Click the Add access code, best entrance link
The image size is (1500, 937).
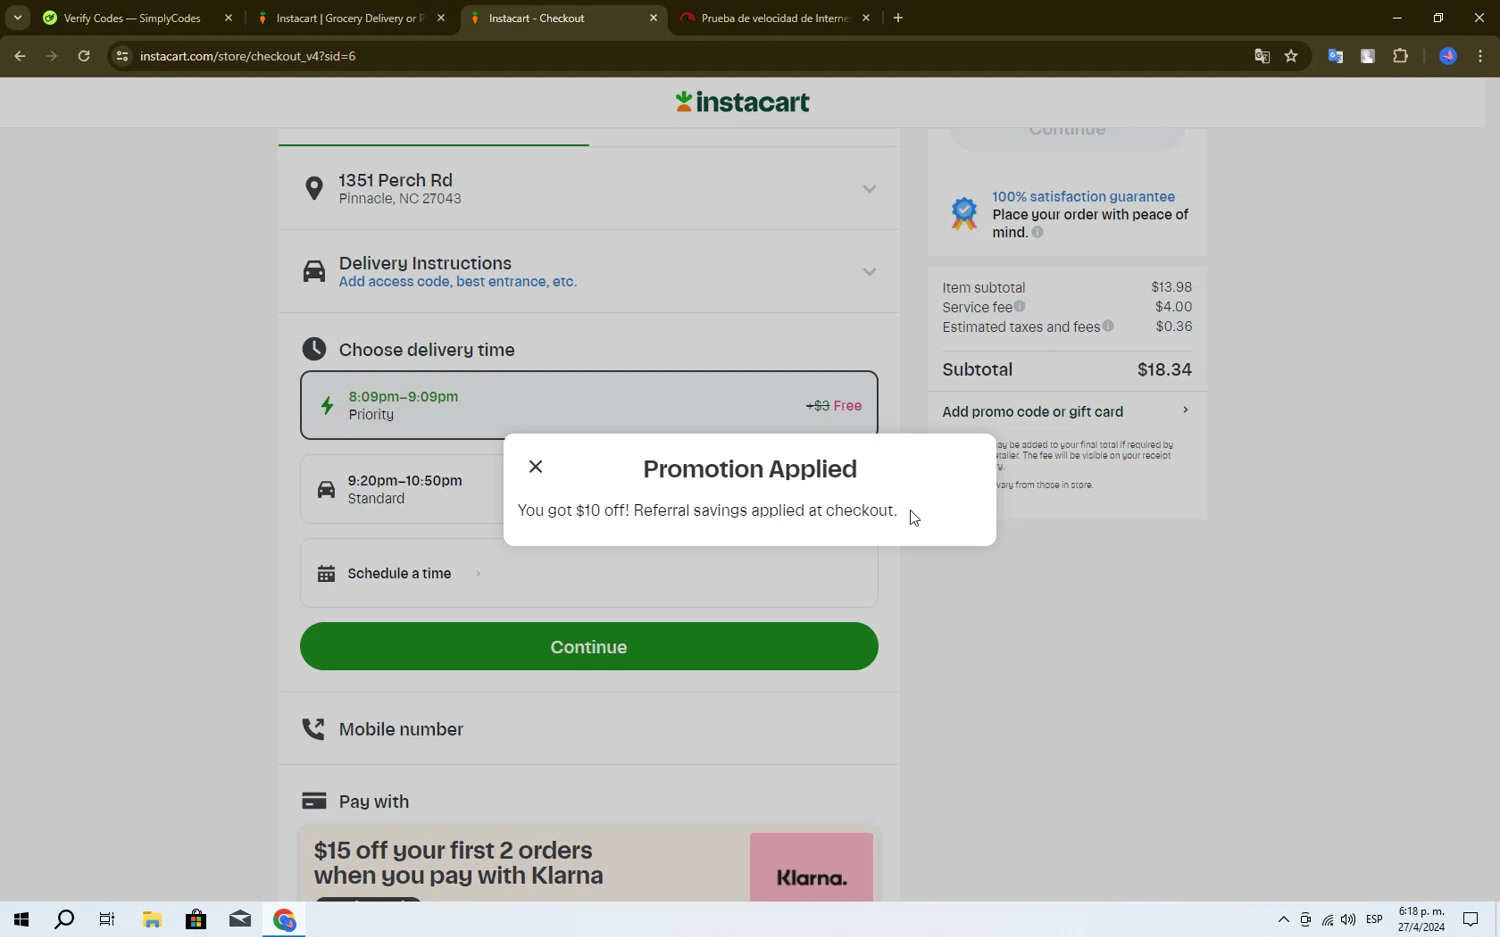point(457,282)
